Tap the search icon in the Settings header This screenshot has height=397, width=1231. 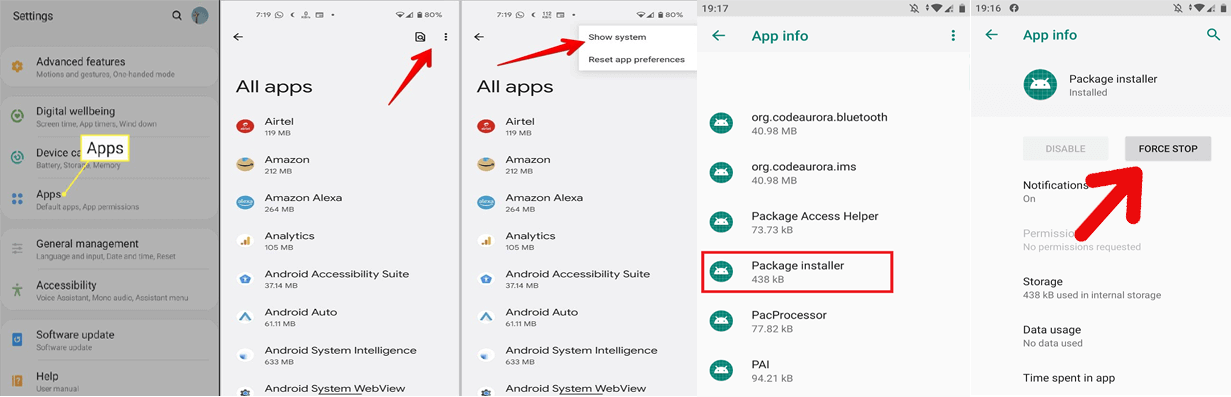[x=177, y=16]
